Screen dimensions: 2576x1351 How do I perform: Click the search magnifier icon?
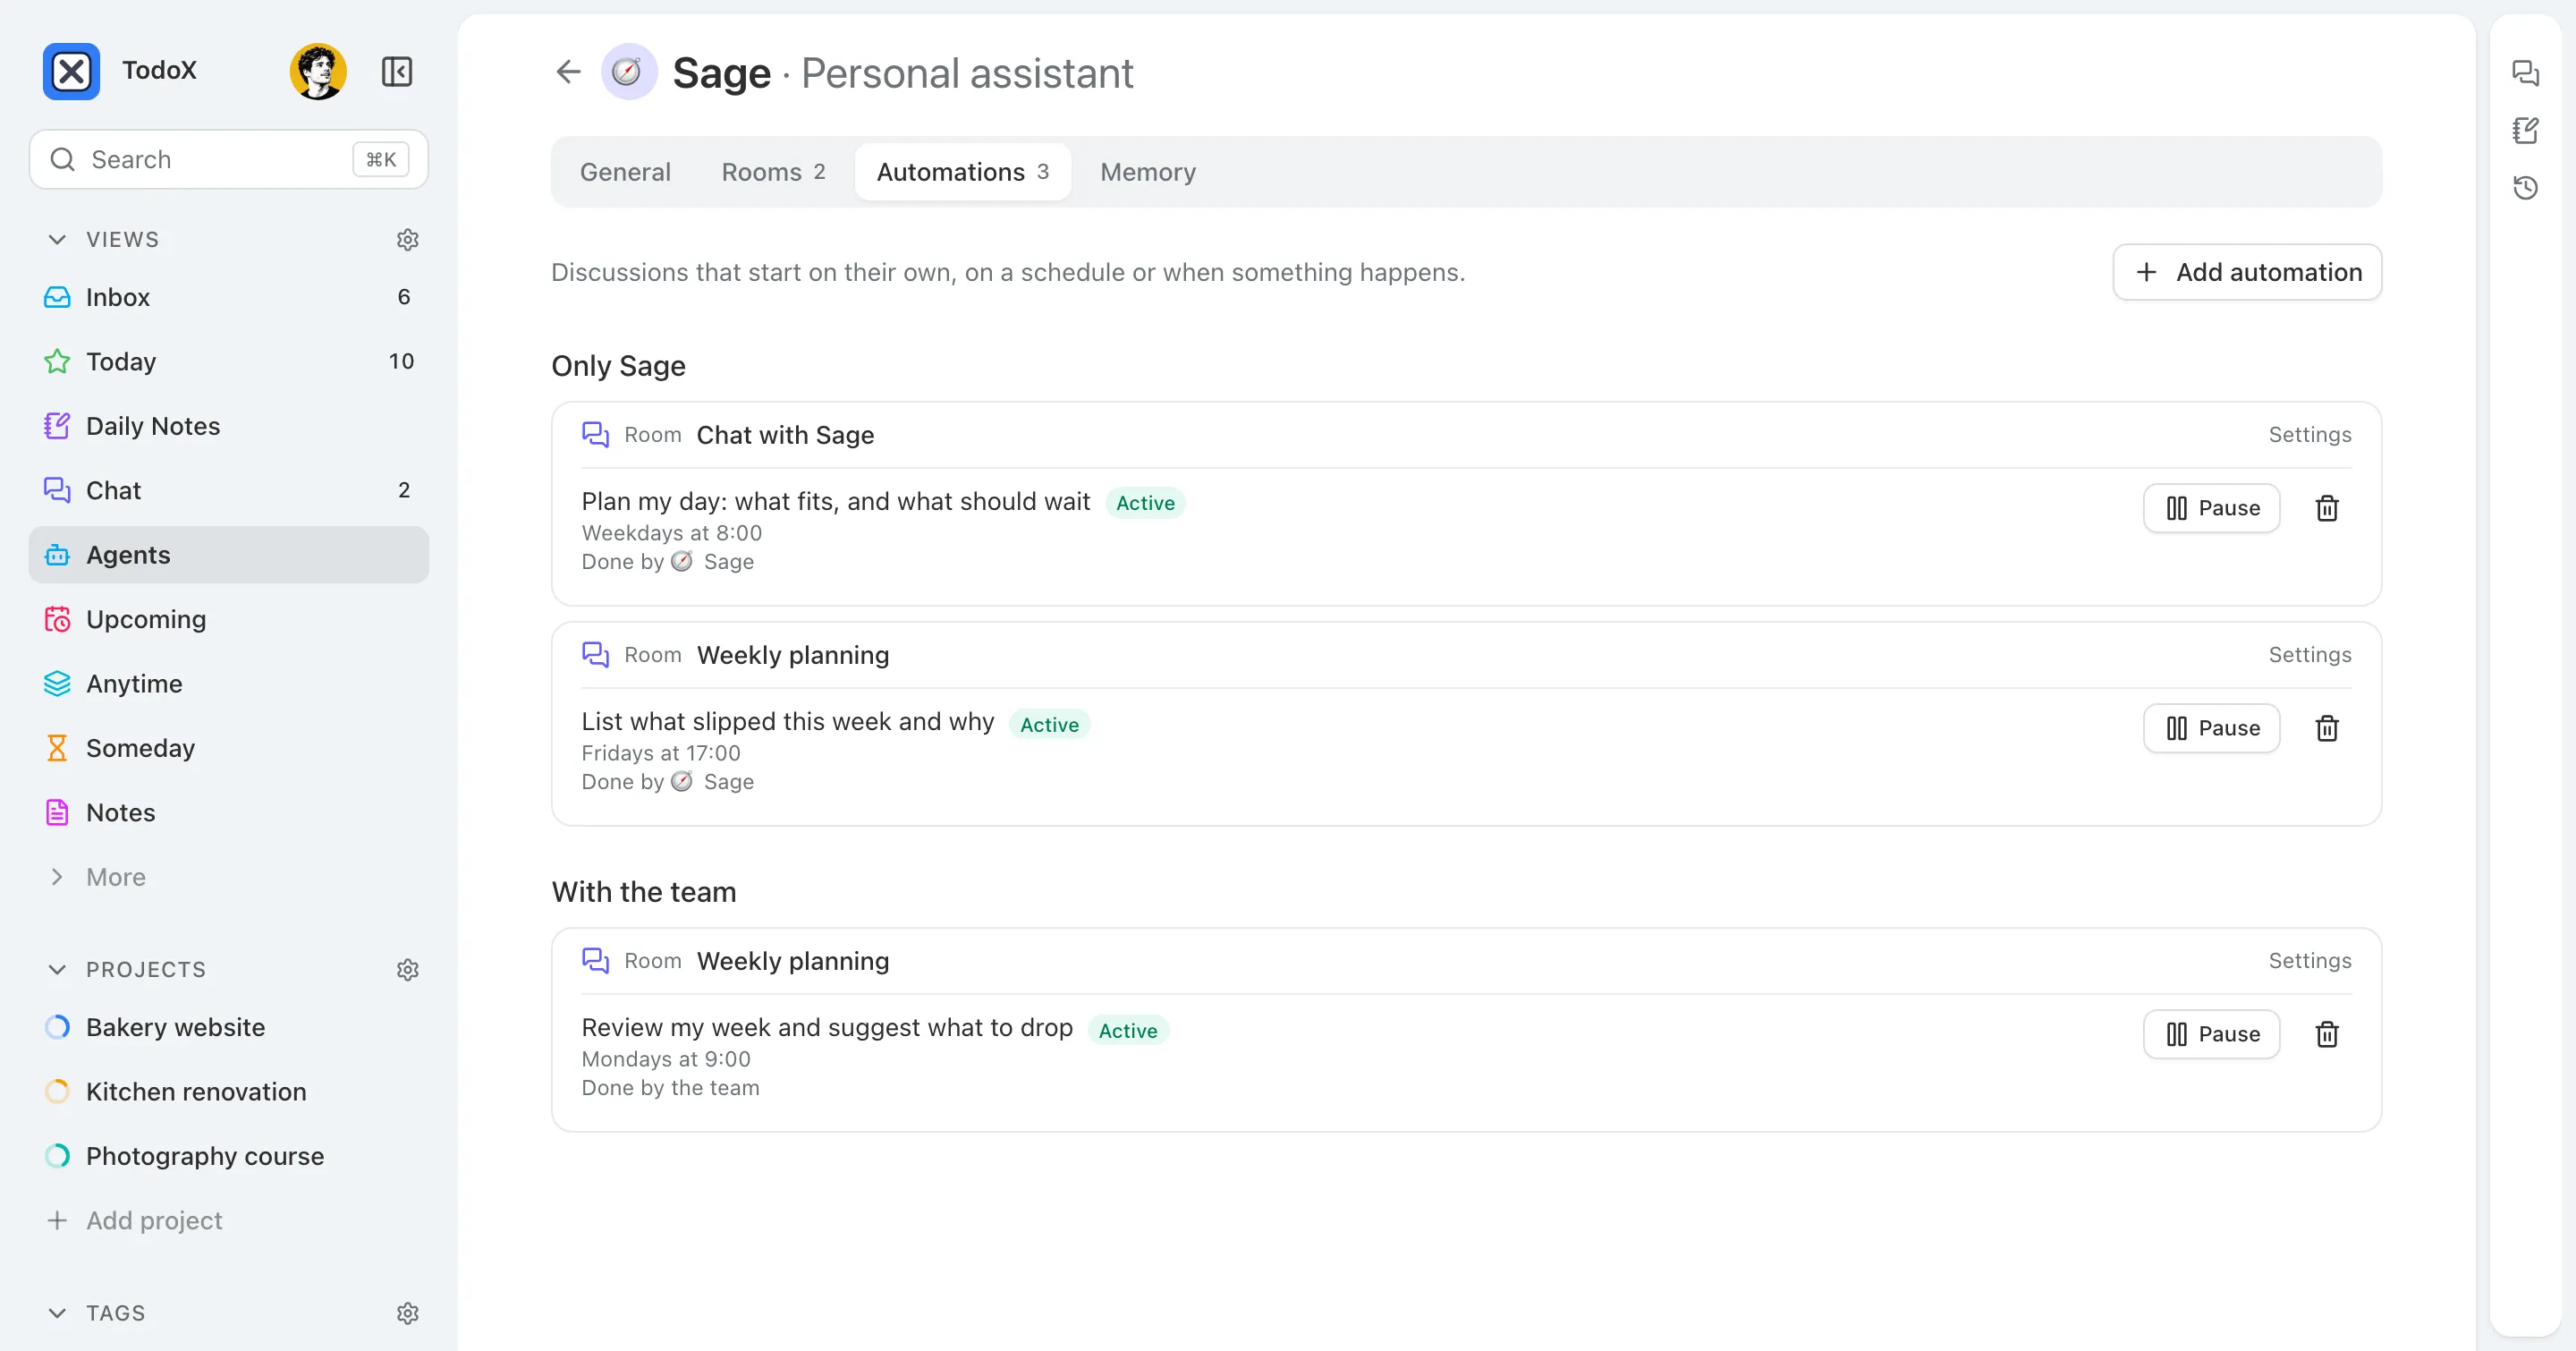pos(62,159)
